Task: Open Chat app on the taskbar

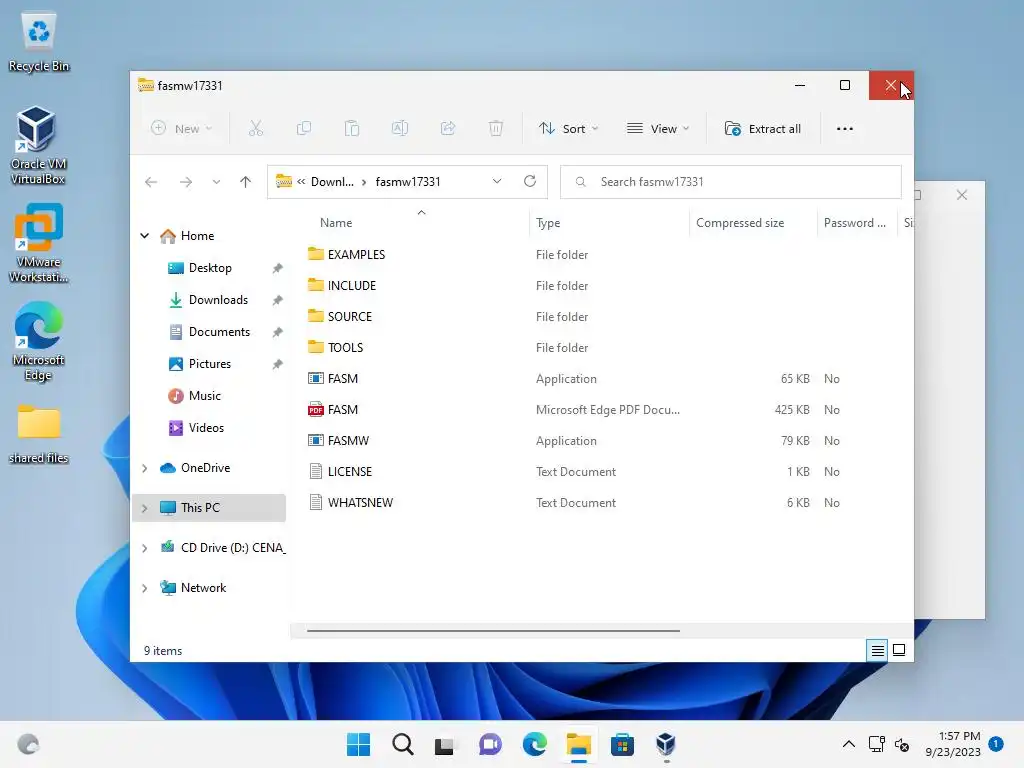Action: 490,744
